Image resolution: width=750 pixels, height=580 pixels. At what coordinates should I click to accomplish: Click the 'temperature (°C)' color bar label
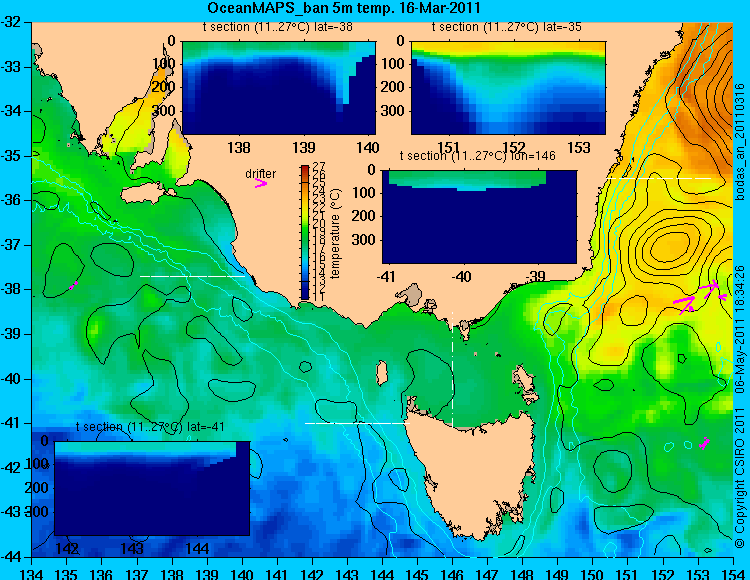(x=335, y=233)
